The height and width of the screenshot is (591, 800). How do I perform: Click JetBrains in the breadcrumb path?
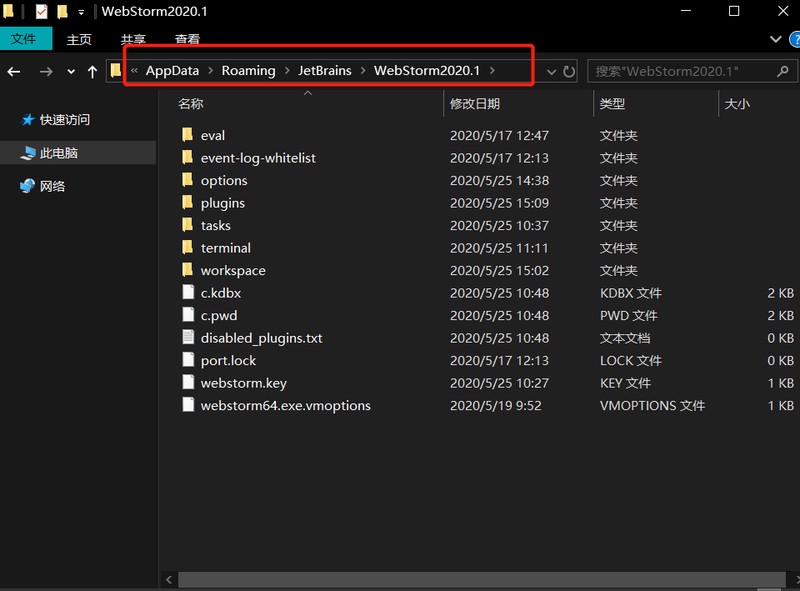click(324, 70)
